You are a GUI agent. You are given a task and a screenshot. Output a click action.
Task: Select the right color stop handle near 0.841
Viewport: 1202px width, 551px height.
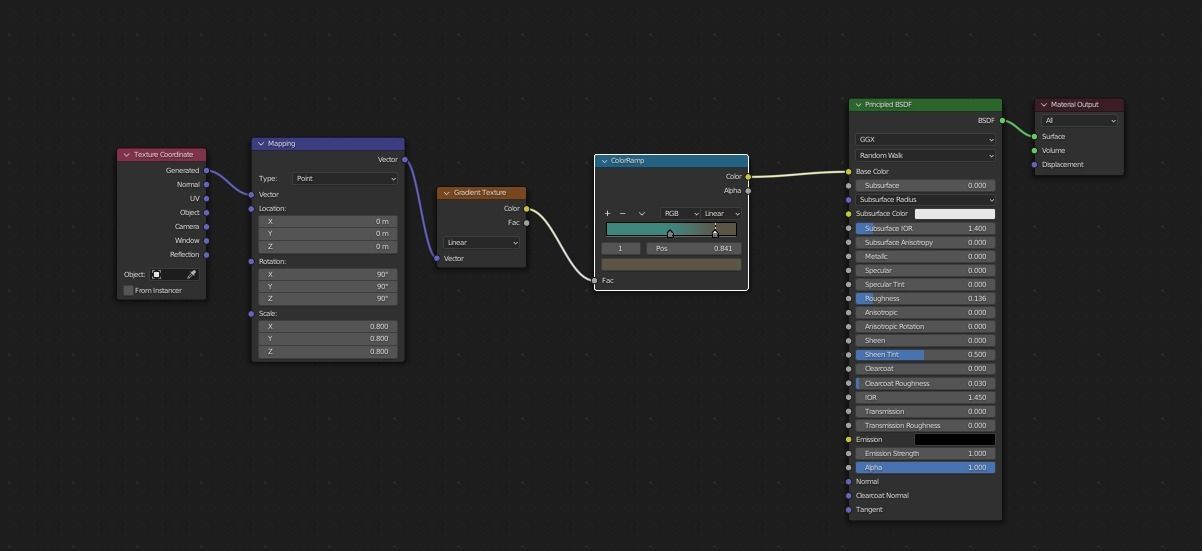715,233
